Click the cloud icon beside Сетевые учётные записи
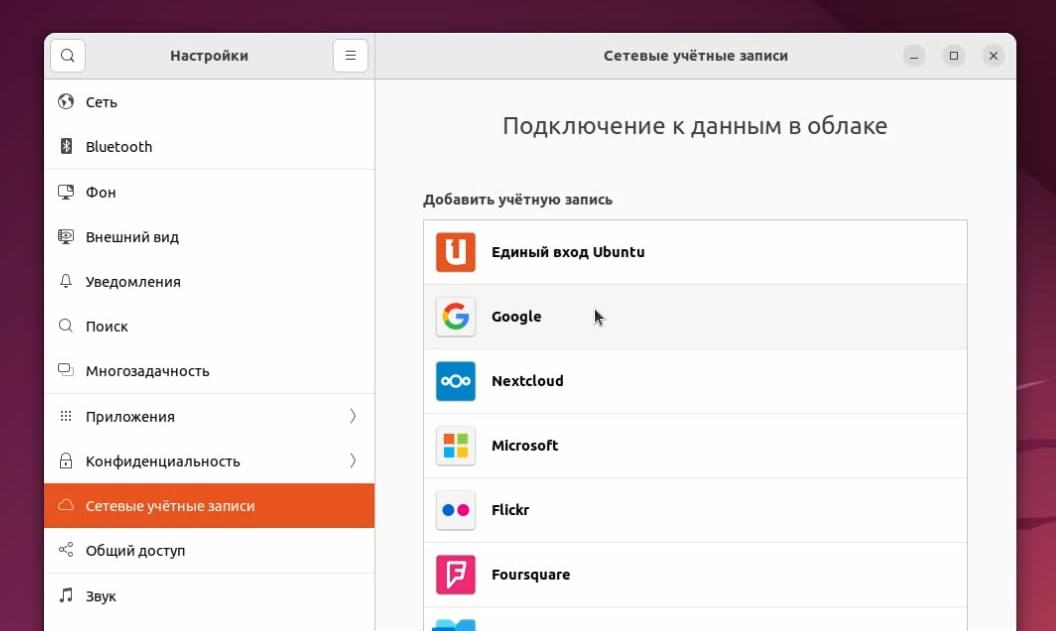The width and height of the screenshot is (1056, 631). (x=66, y=505)
